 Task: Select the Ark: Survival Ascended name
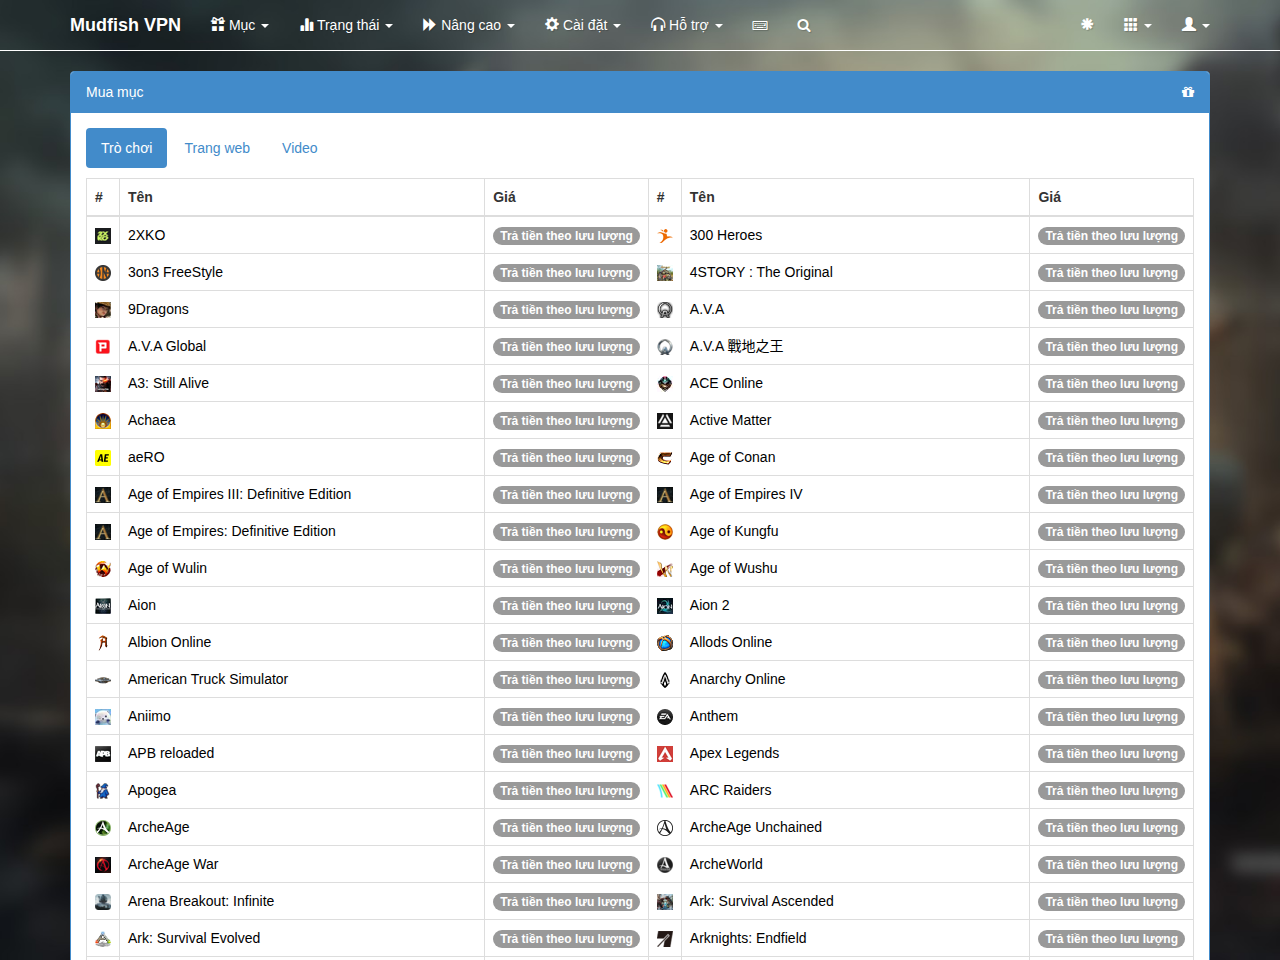pyautogui.click(x=761, y=901)
